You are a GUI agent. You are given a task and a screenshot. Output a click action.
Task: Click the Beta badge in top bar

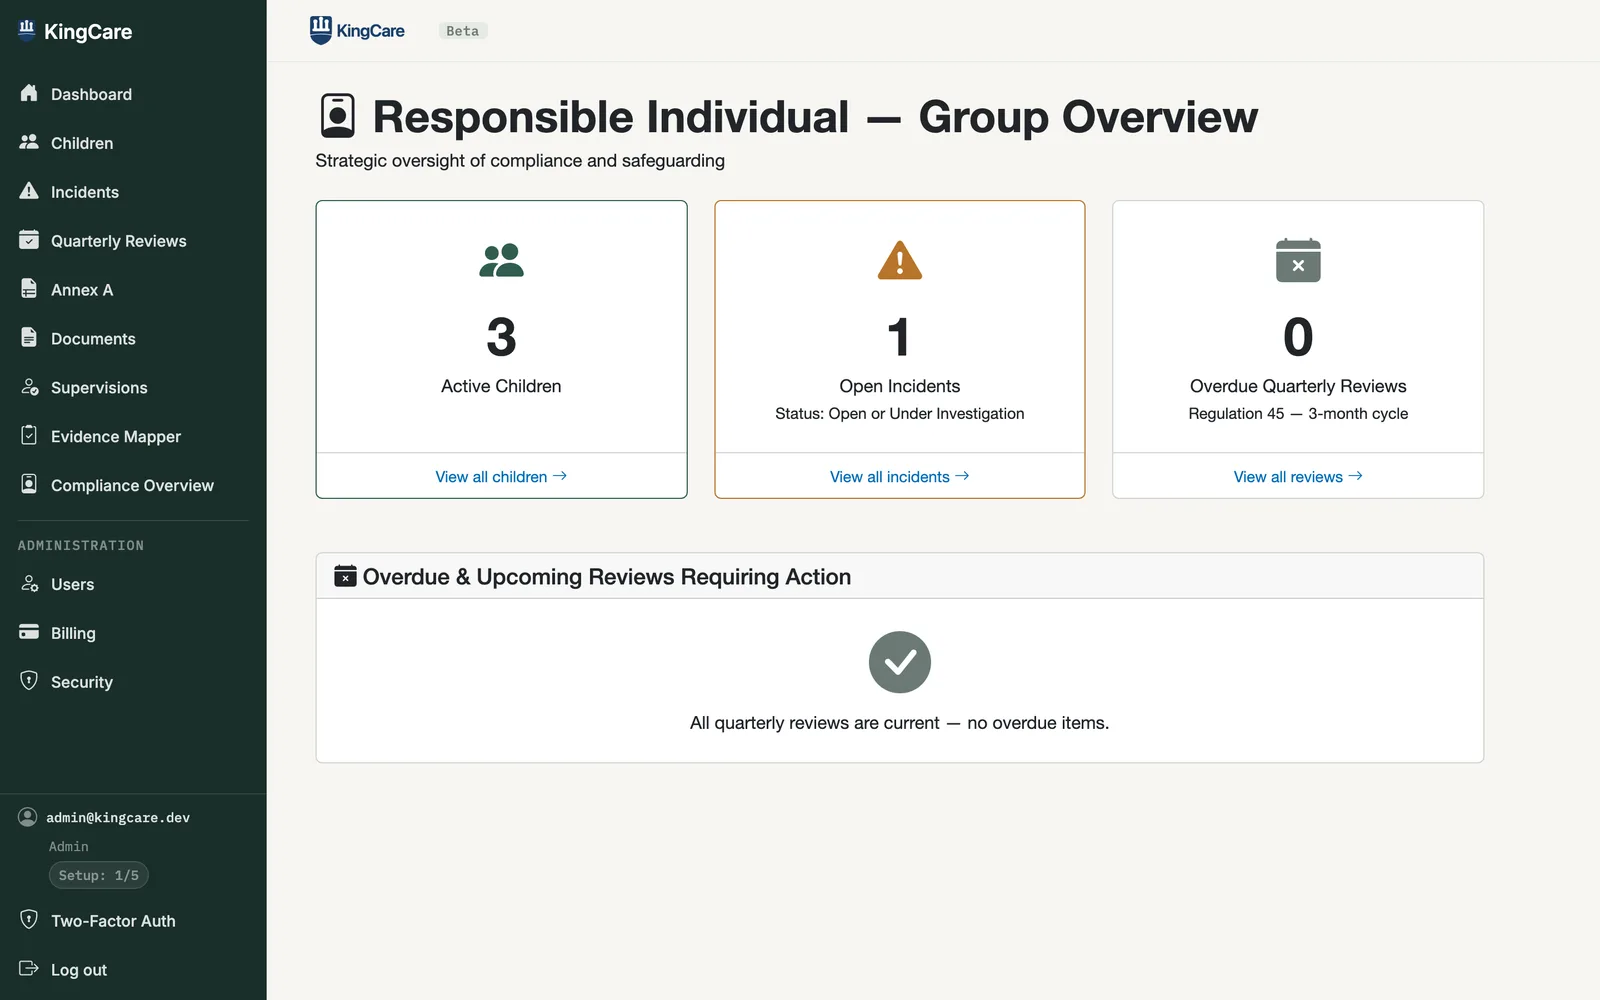462,31
